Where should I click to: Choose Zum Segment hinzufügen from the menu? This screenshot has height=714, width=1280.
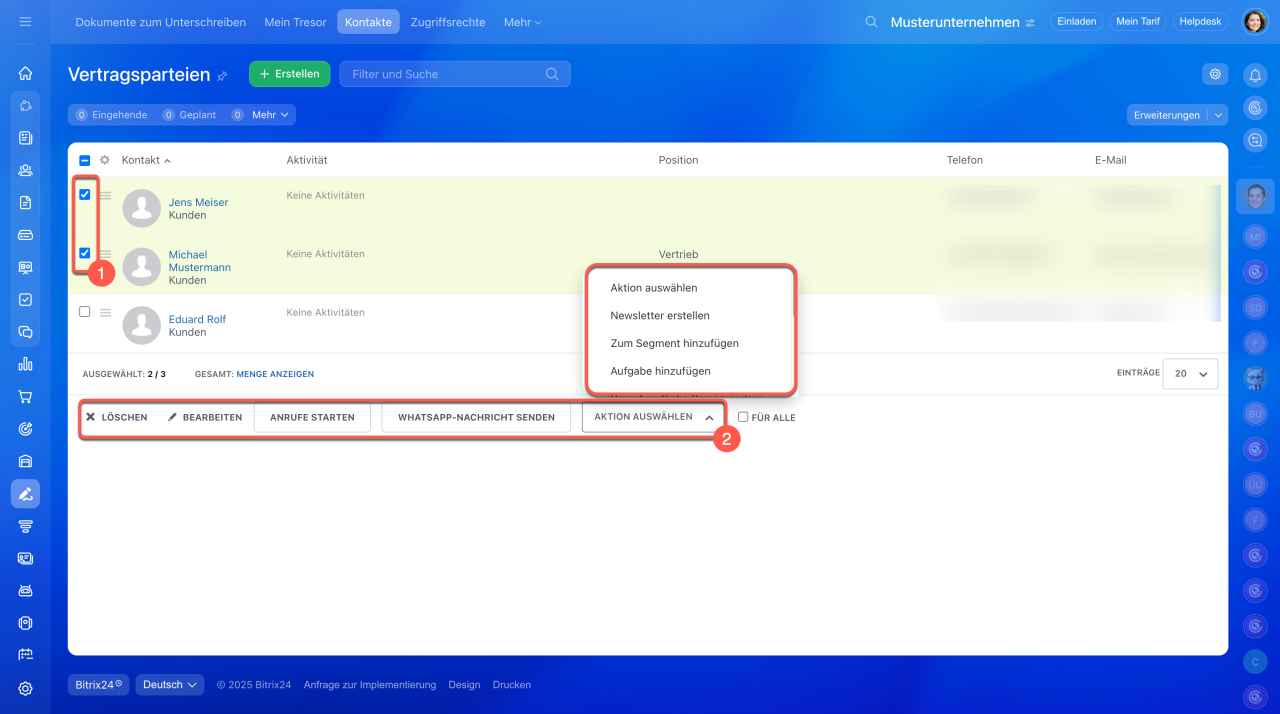pos(675,343)
